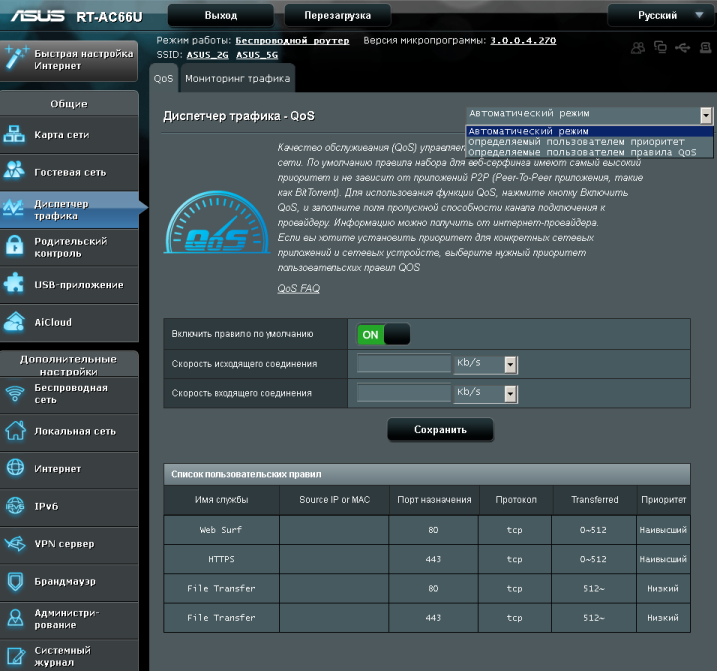717x671 pixels.
Task: Click the Network Map icon
Action: 14,134
